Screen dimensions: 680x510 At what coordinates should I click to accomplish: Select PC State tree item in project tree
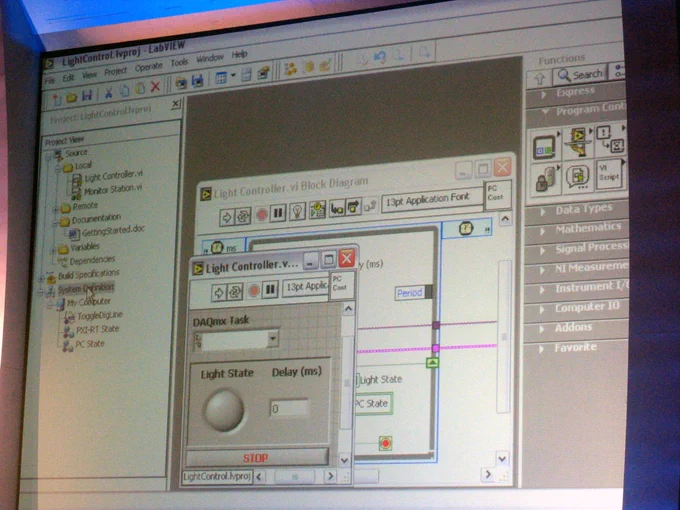(90, 344)
